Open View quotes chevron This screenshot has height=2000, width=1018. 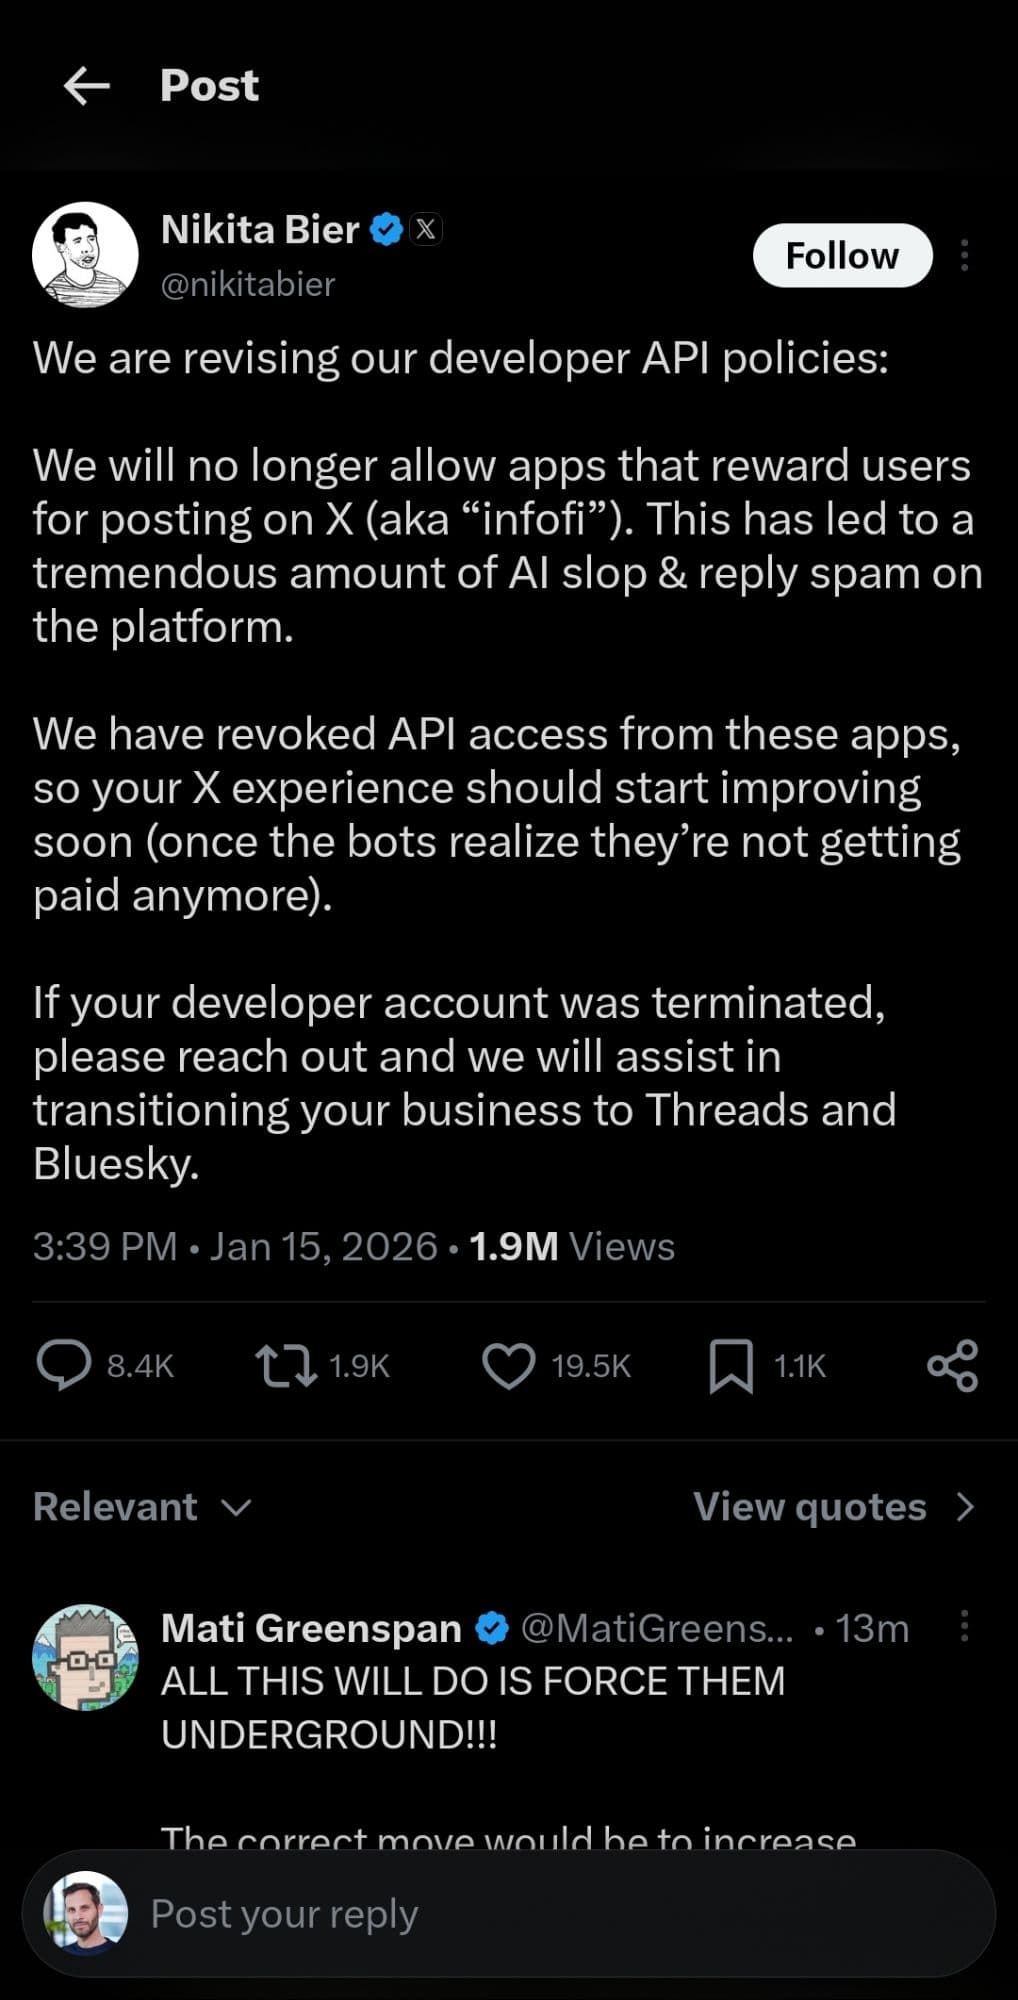click(964, 1507)
